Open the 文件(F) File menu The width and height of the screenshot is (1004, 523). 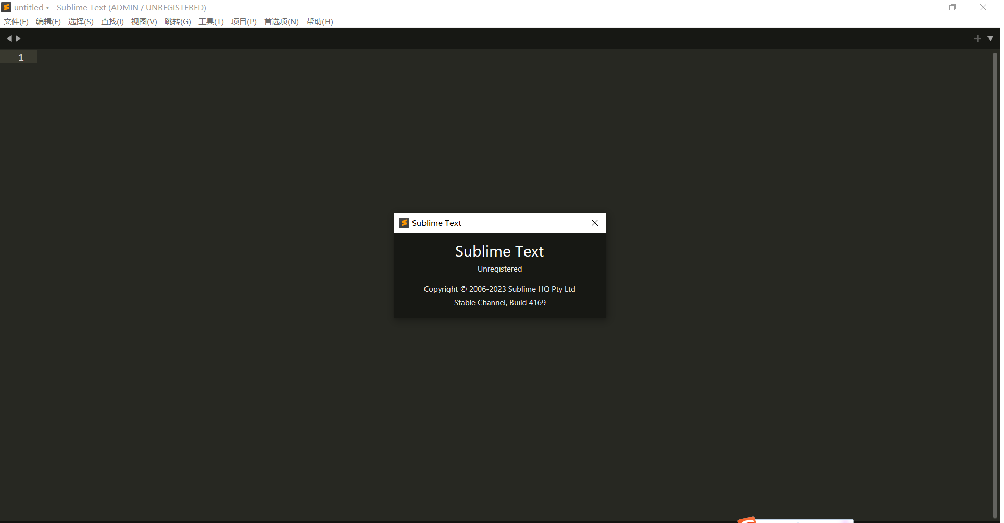pyautogui.click(x=16, y=21)
